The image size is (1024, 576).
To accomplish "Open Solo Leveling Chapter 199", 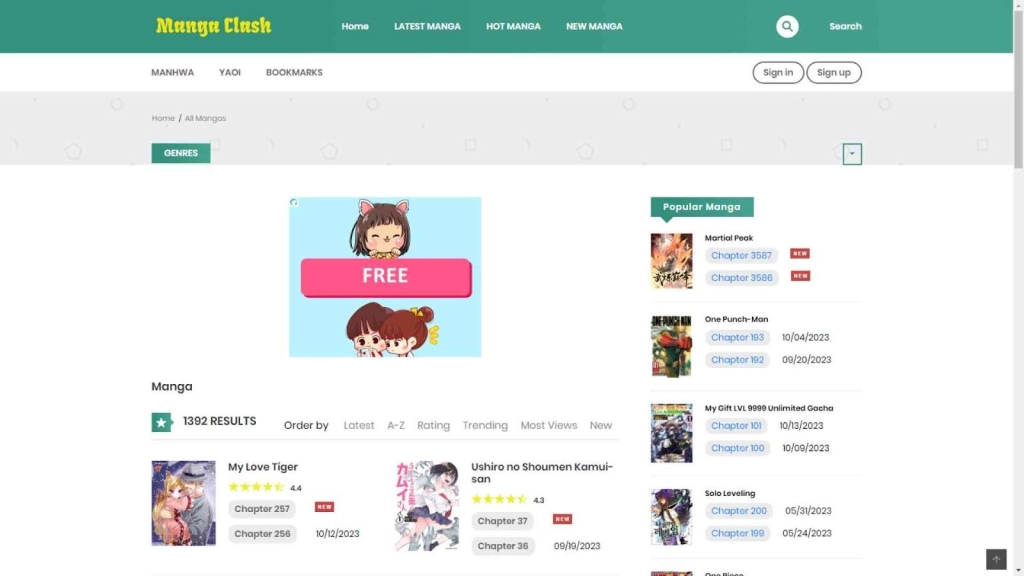I will tap(737, 533).
